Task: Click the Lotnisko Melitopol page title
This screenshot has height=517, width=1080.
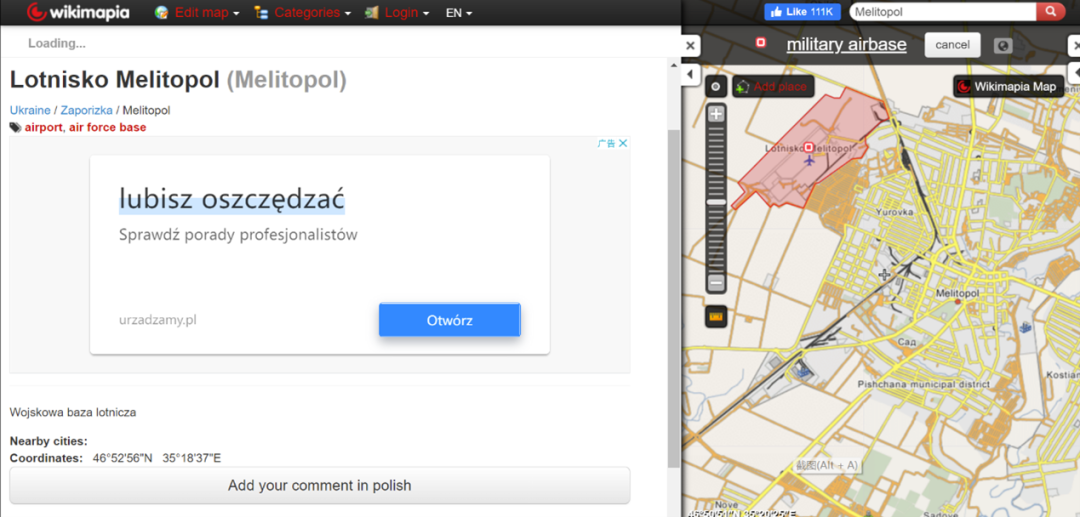Action: click(x=178, y=80)
